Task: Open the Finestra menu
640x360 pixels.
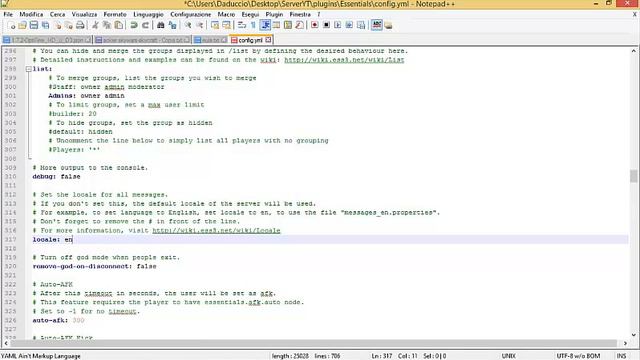Action: point(300,14)
